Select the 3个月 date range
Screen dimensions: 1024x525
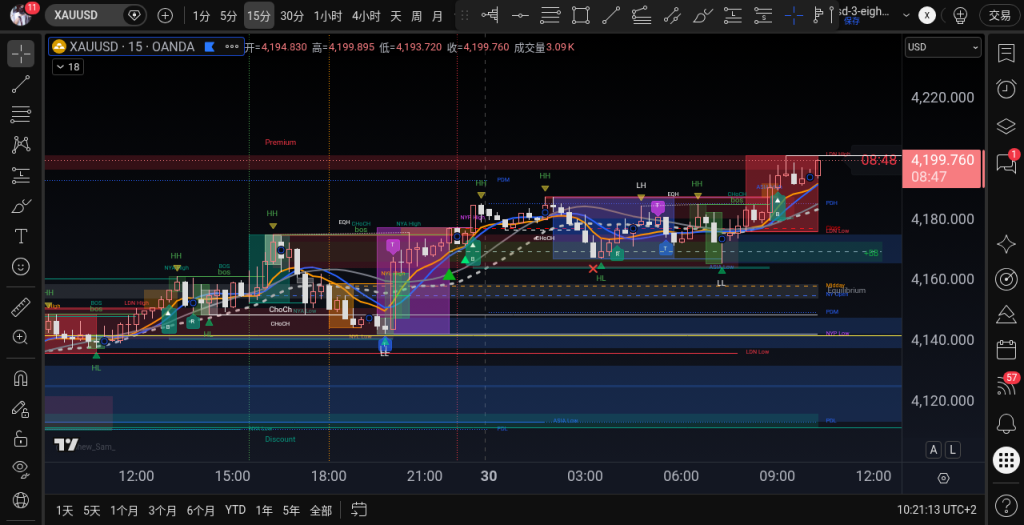(162, 510)
